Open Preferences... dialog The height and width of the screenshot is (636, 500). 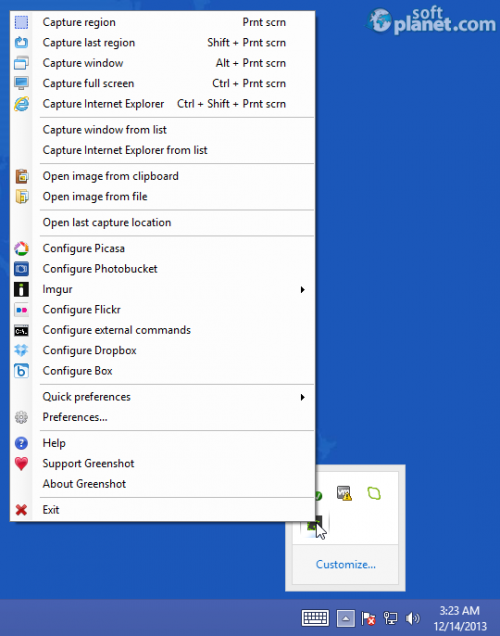click(163, 417)
